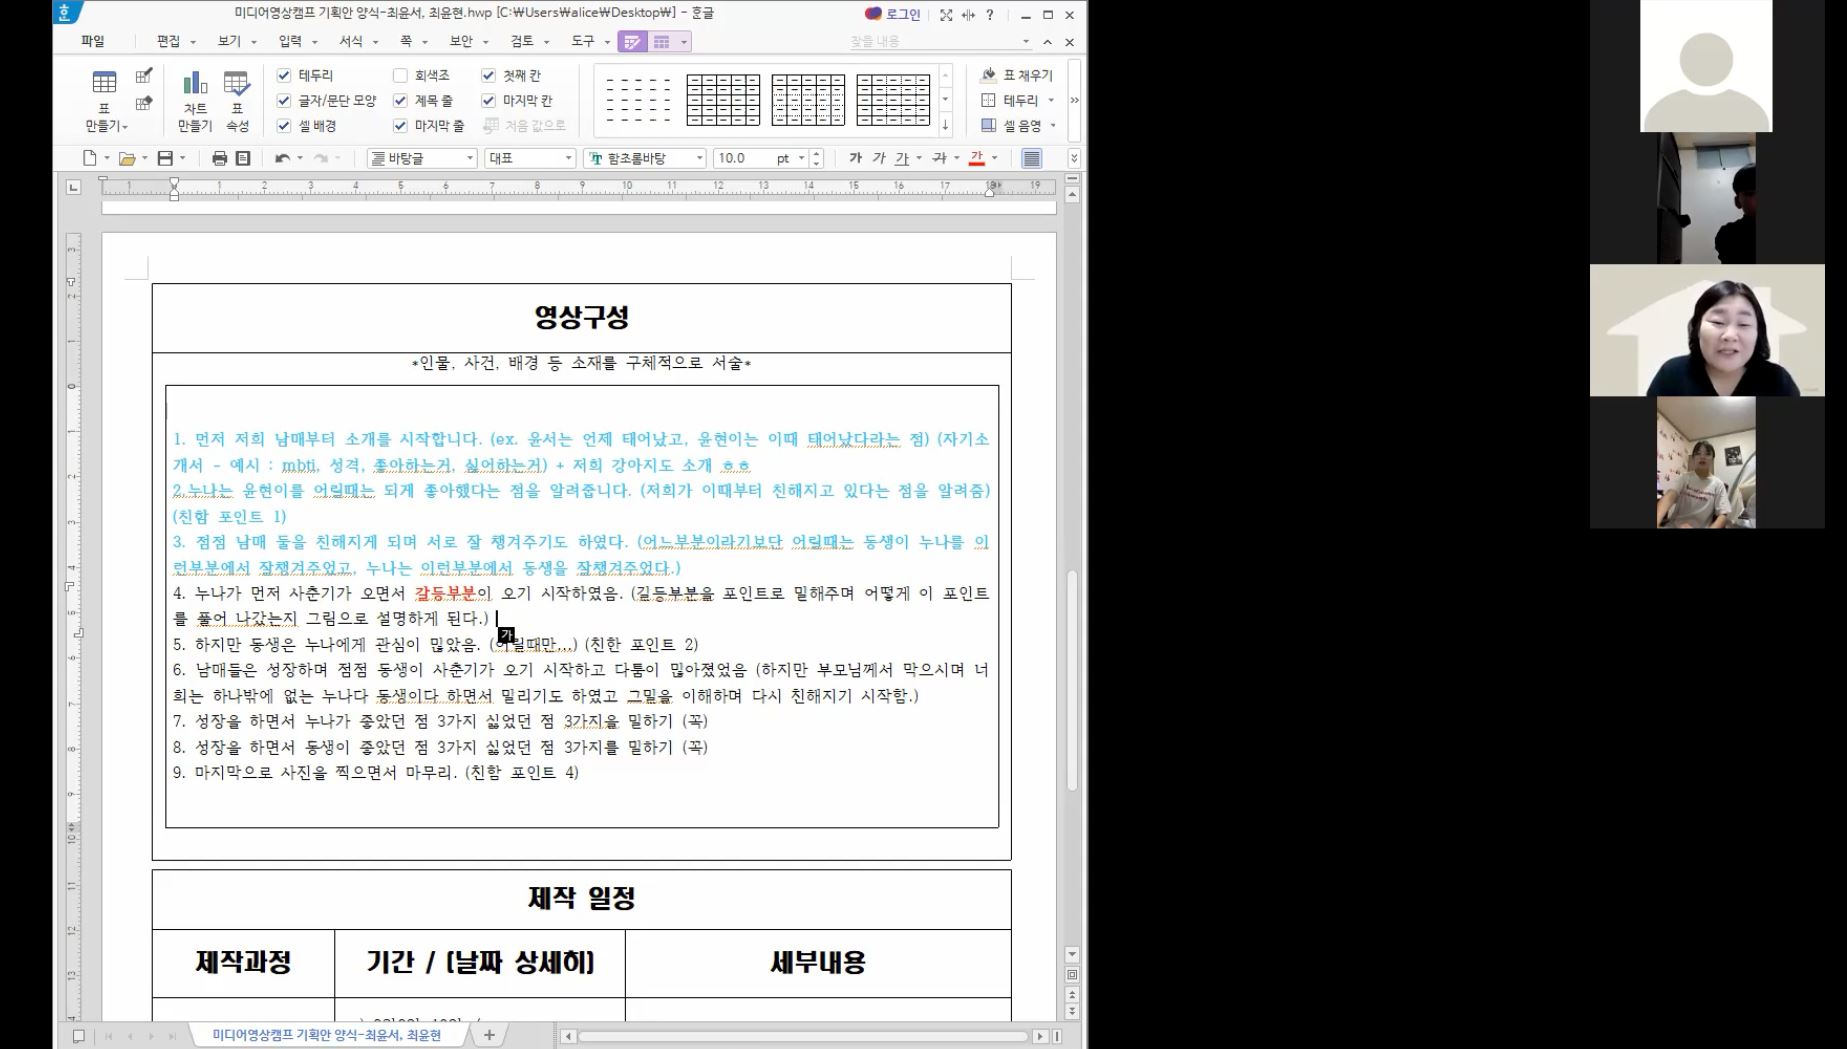Click the vertical scrollbar thumb
1847x1049 pixels.
point(1072,680)
